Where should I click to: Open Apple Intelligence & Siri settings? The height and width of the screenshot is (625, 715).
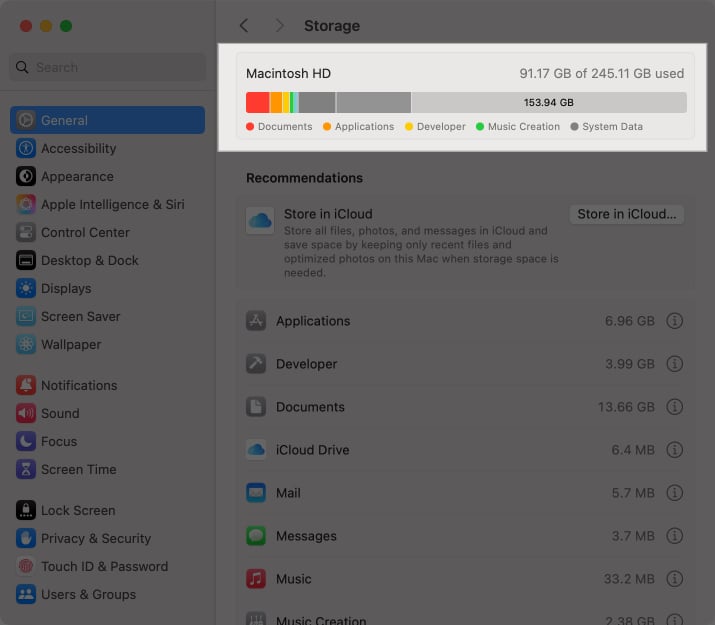(112, 204)
